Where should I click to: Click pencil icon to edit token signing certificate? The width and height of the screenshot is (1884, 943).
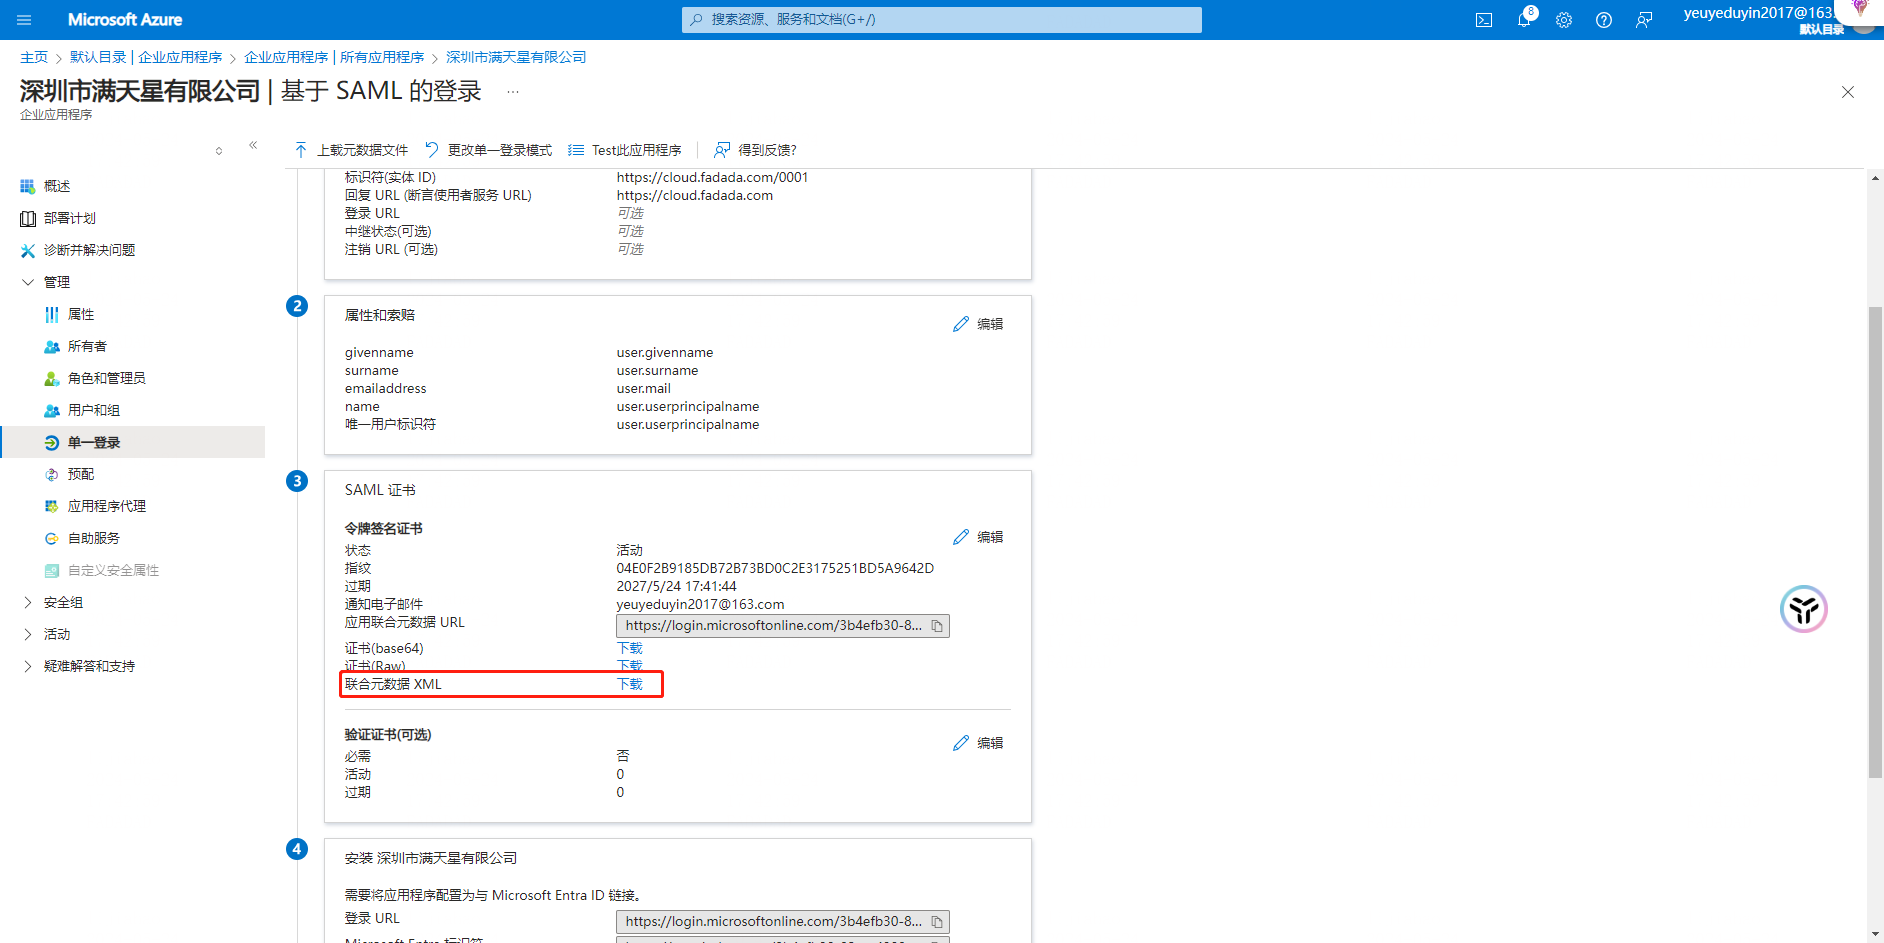tap(961, 537)
